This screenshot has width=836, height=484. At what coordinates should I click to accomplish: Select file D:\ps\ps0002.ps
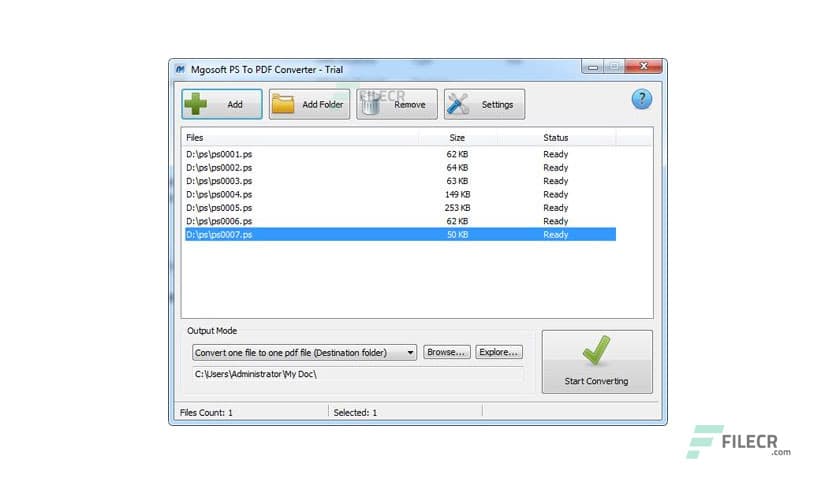pyautogui.click(x=219, y=167)
